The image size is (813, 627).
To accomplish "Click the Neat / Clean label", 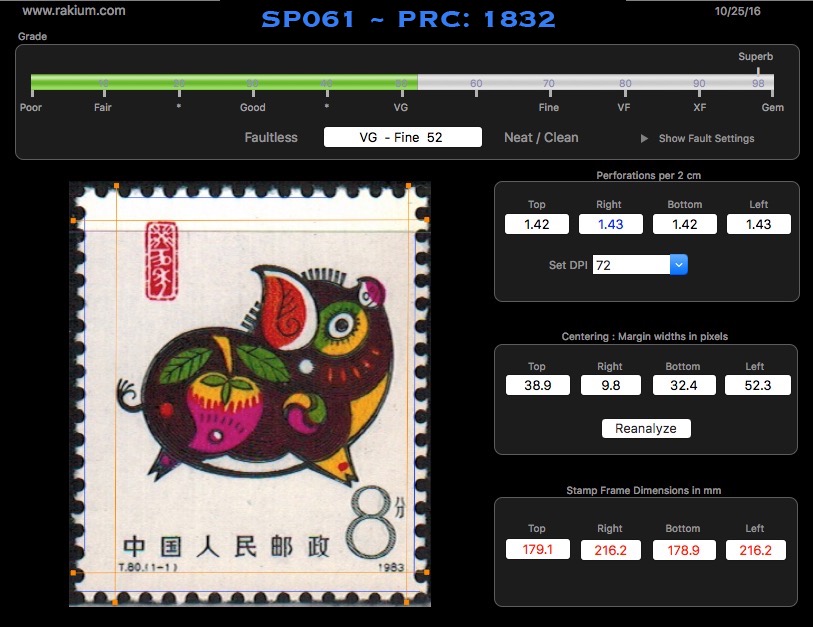I will click(541, 137).
